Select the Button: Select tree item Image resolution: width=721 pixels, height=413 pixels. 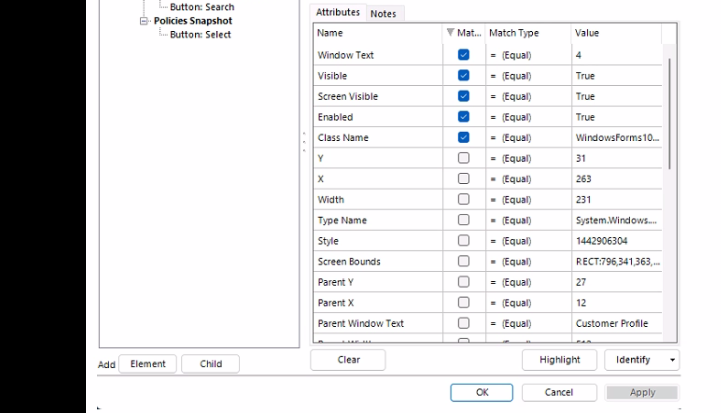(x=200, y=34)
